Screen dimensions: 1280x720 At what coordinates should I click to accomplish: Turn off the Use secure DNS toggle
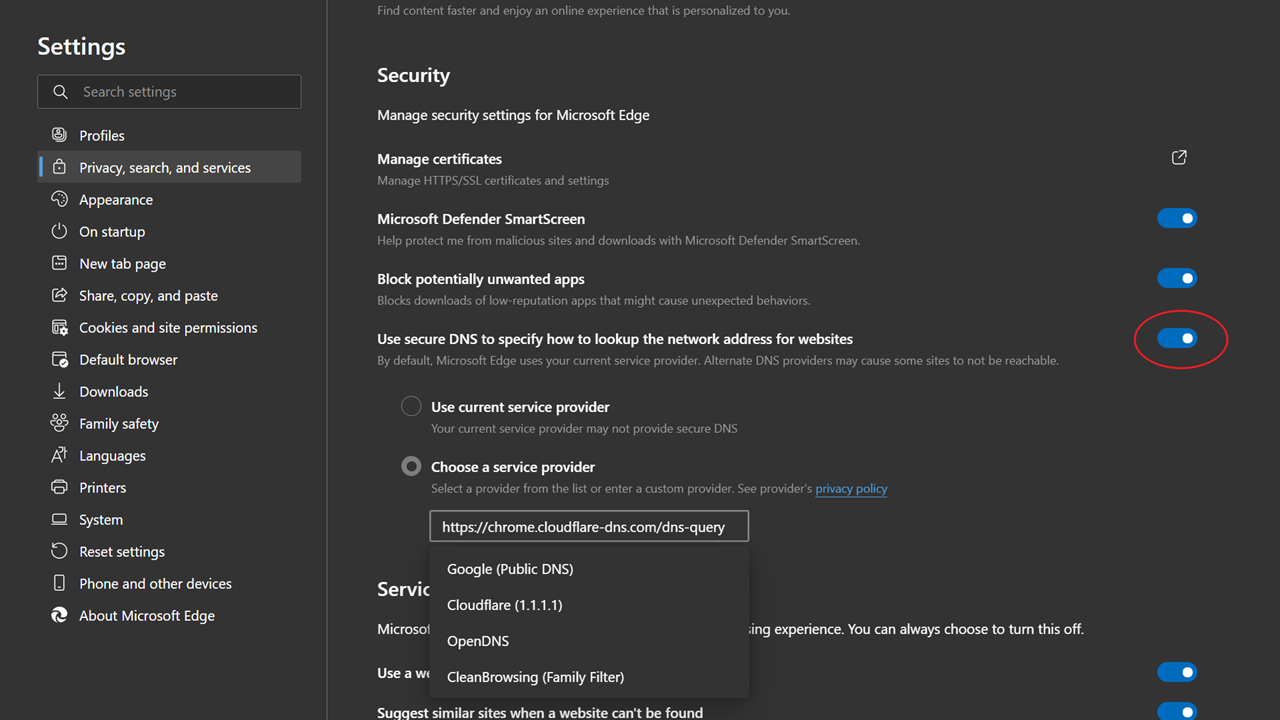coord(1177,338)
